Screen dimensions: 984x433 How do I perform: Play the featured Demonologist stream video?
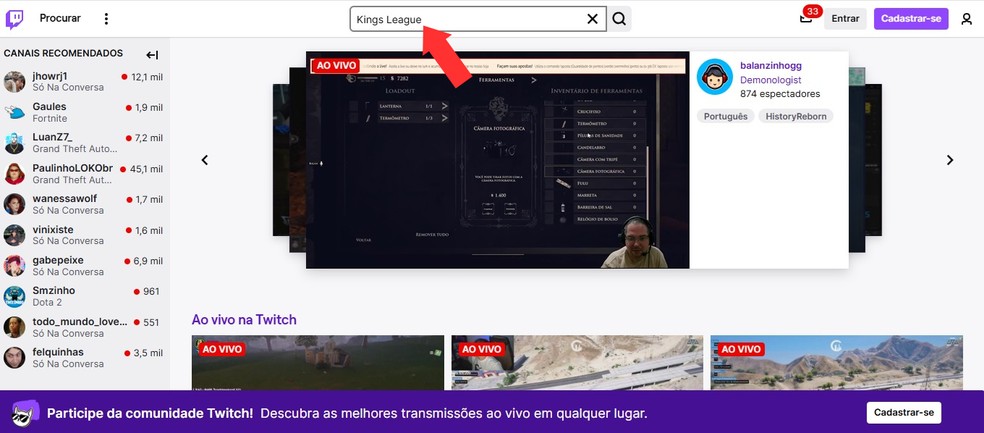click(x=498, y=160)
